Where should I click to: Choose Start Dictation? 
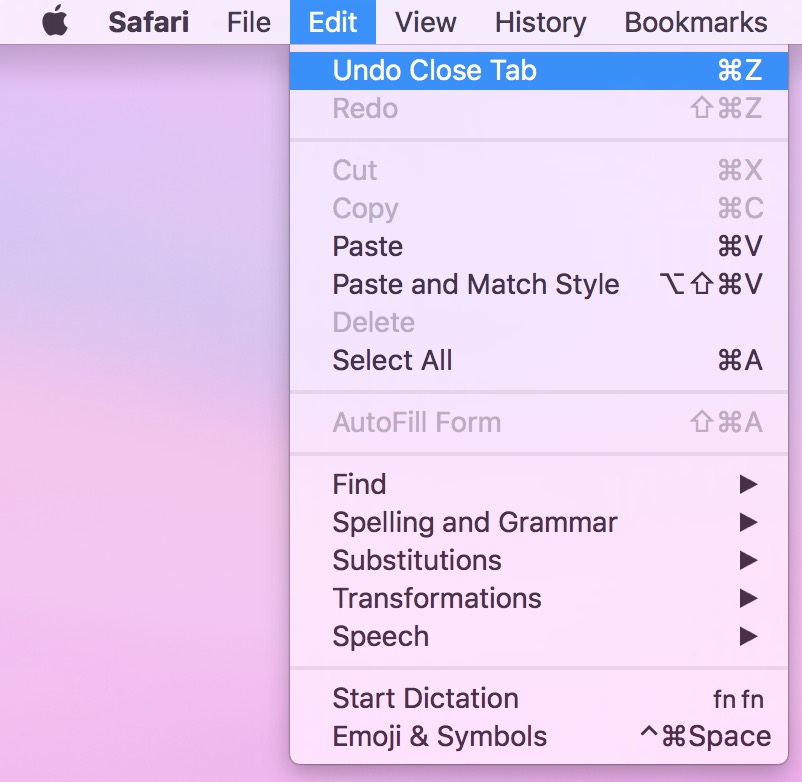[x=539, y=699]
